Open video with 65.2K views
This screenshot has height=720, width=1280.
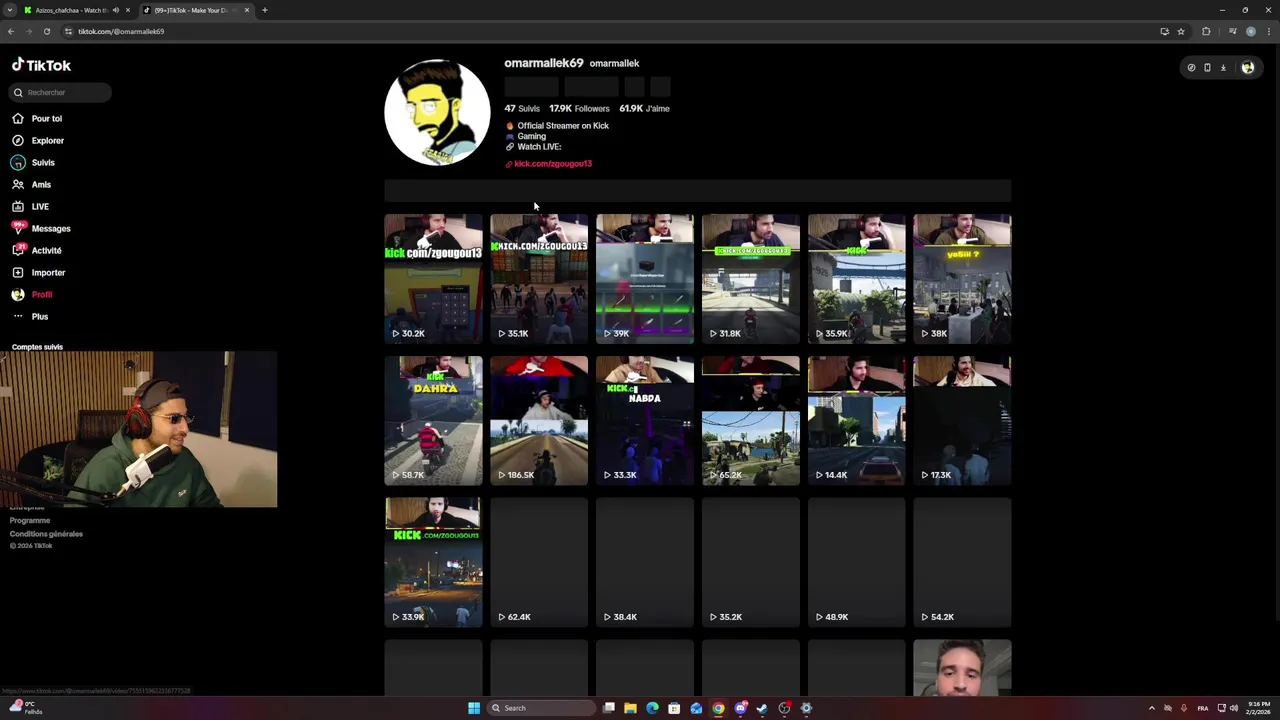[x=751, y=421]
